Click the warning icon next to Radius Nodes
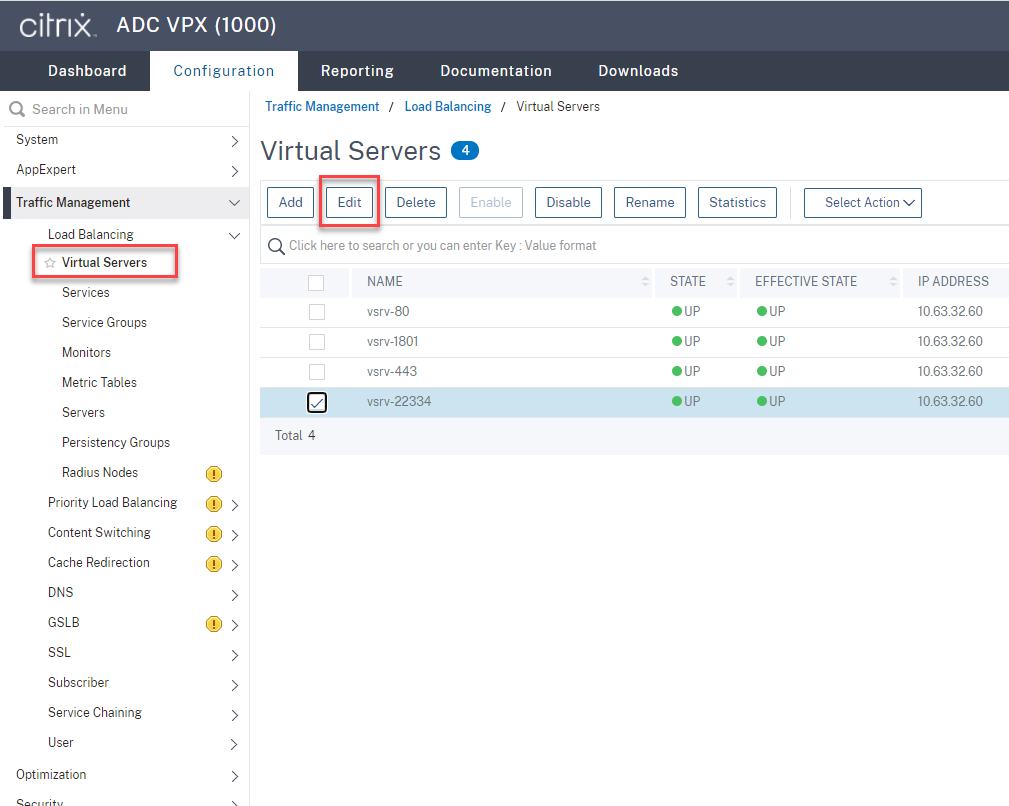The width and height of the screenshot is (1009, 806). [213, 472]
